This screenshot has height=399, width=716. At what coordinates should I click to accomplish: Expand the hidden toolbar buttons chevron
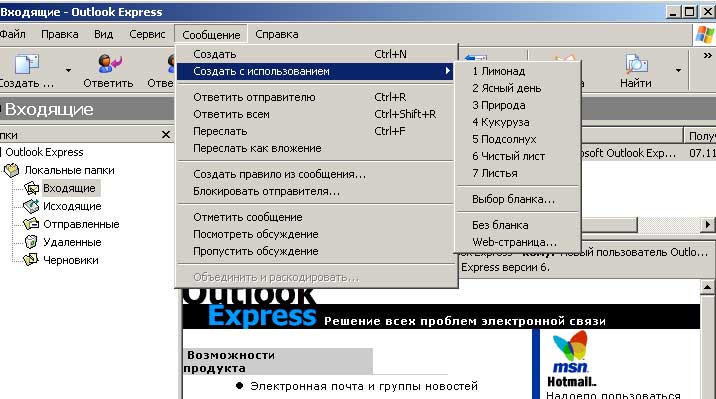[707, 55]
